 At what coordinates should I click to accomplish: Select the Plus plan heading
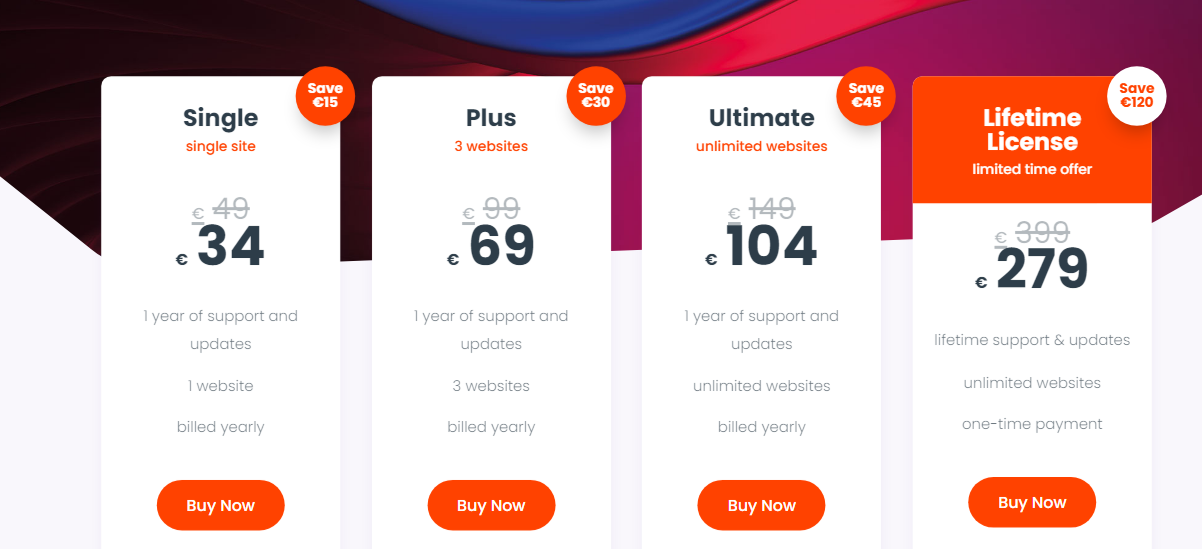(491, 118)
